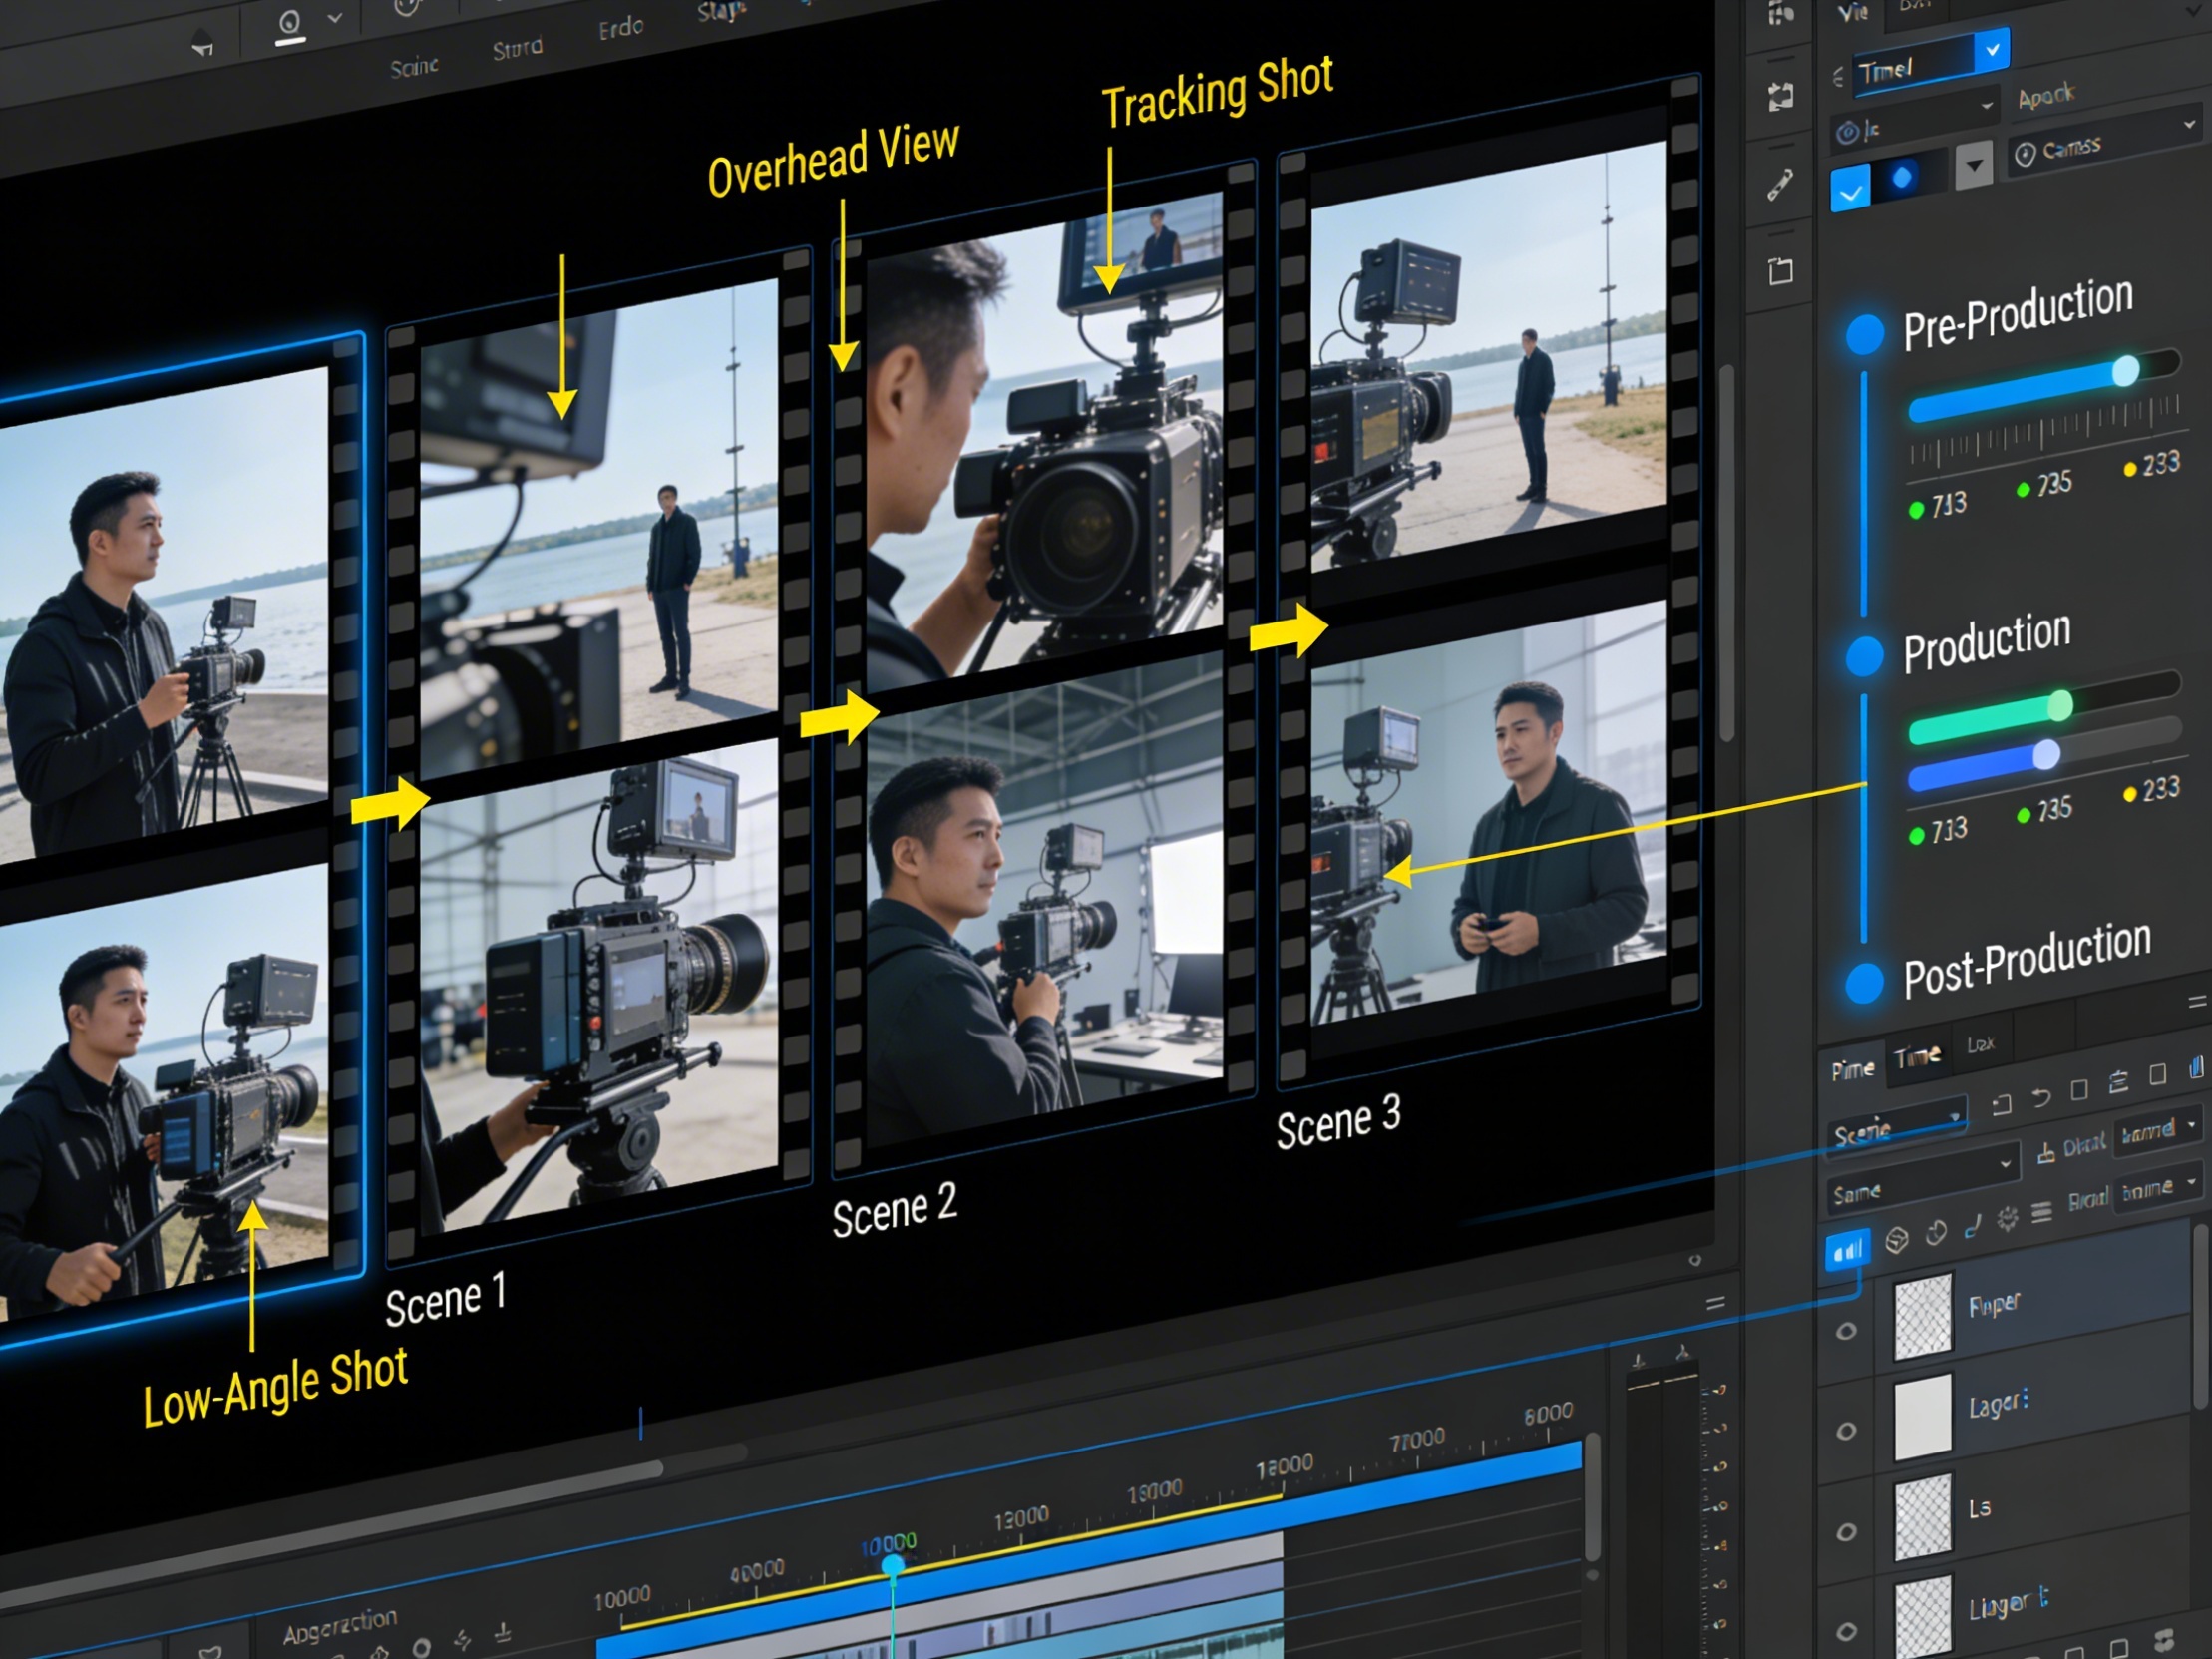Screen dimensions: 2212x1659
Task: Click the swap arrows icon in sidebar
Action: (1780, 97)
